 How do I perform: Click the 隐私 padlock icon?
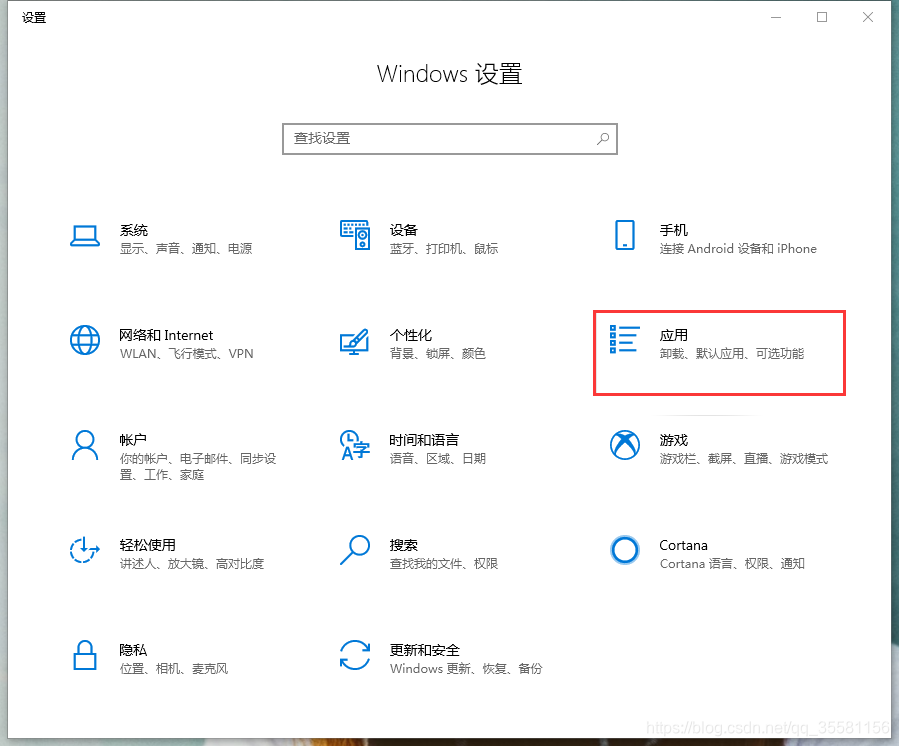[85, 655]
